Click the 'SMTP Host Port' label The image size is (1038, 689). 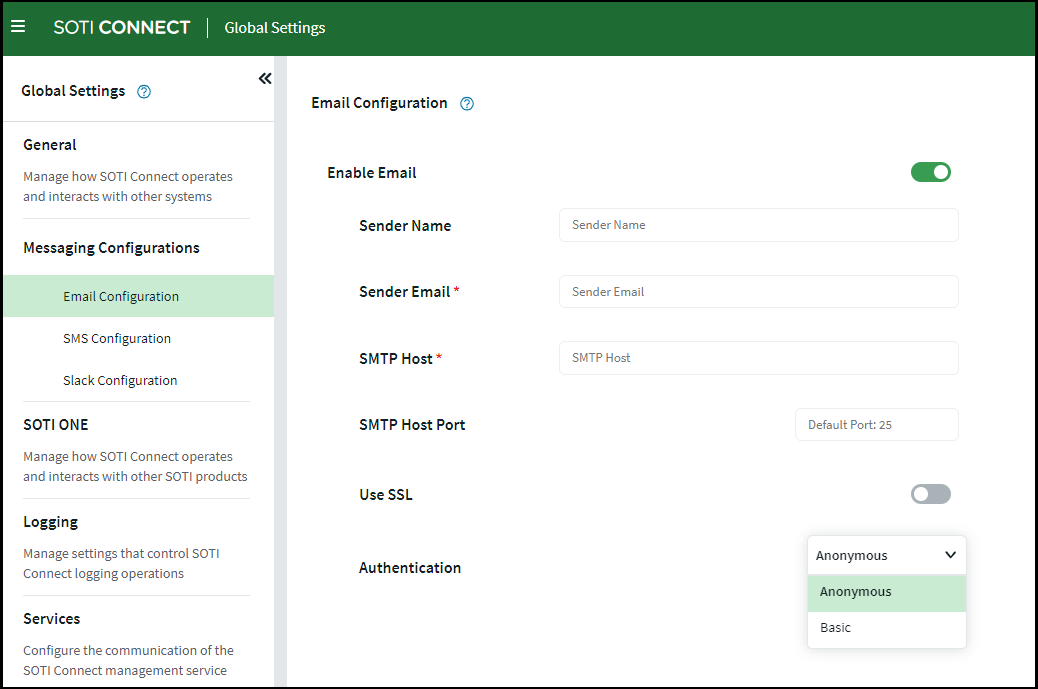point(412,425)
